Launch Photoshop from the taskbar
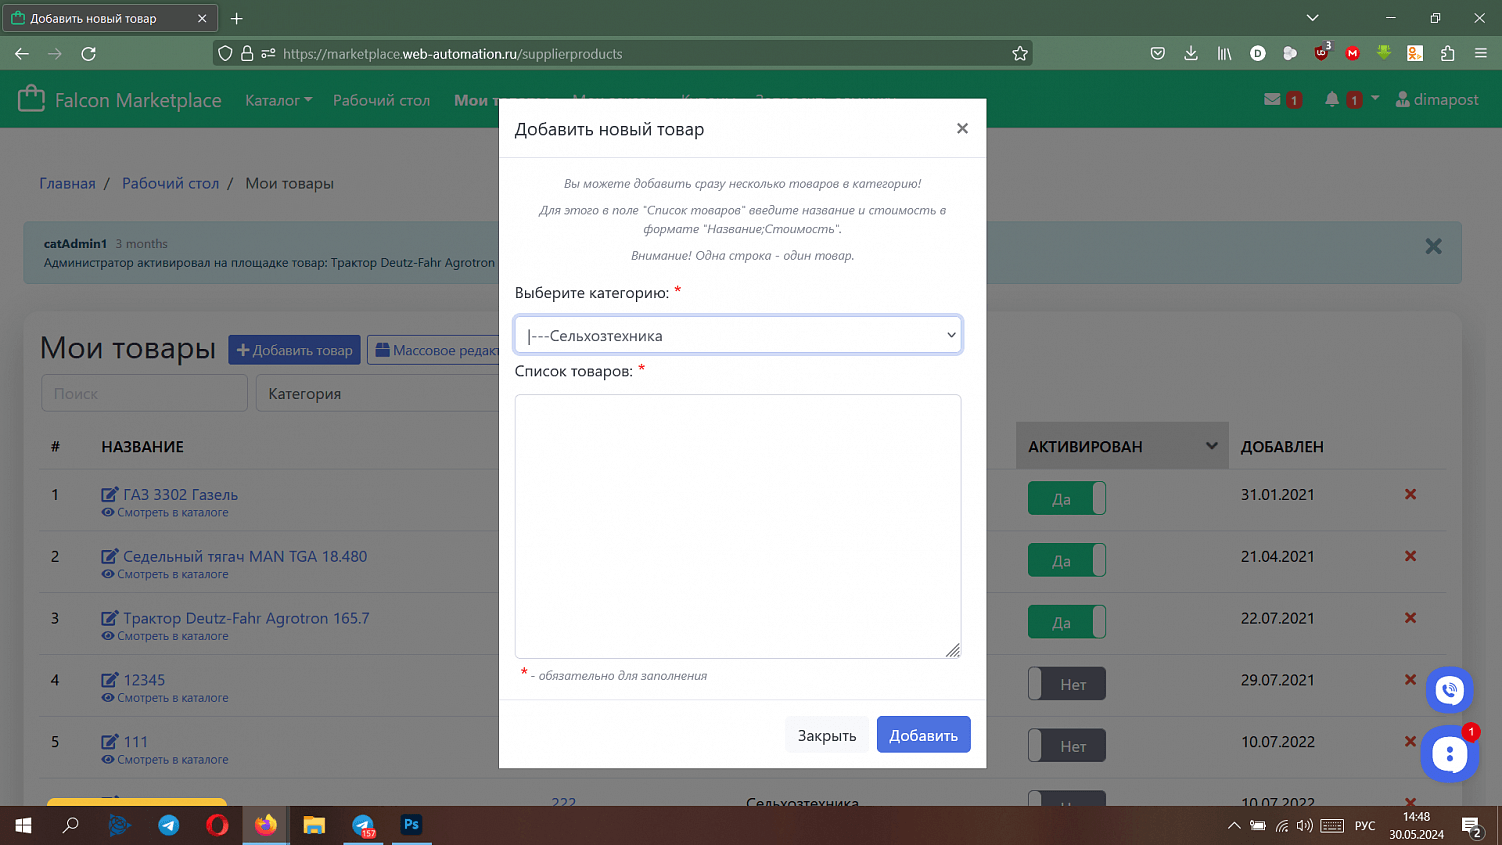The height and width of the screenshot is (845, 1502). point(410,825)
